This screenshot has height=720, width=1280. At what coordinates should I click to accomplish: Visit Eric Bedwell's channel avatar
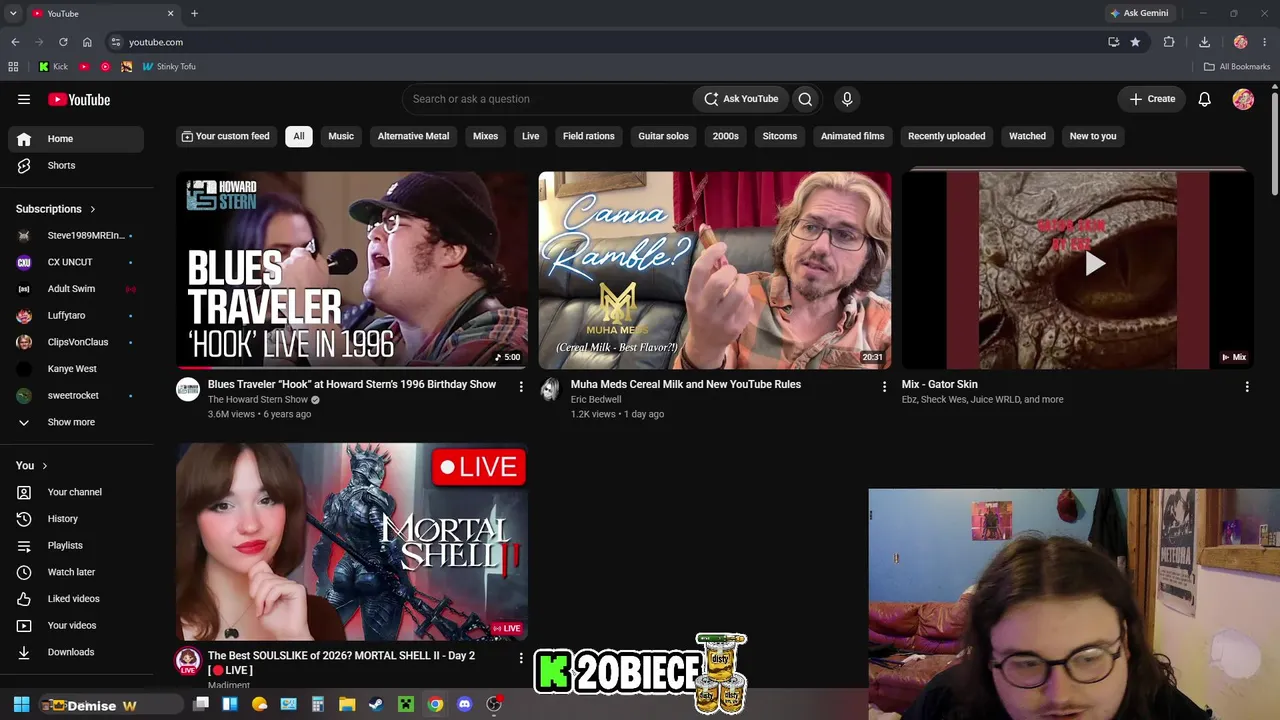(x=550, y=389)
